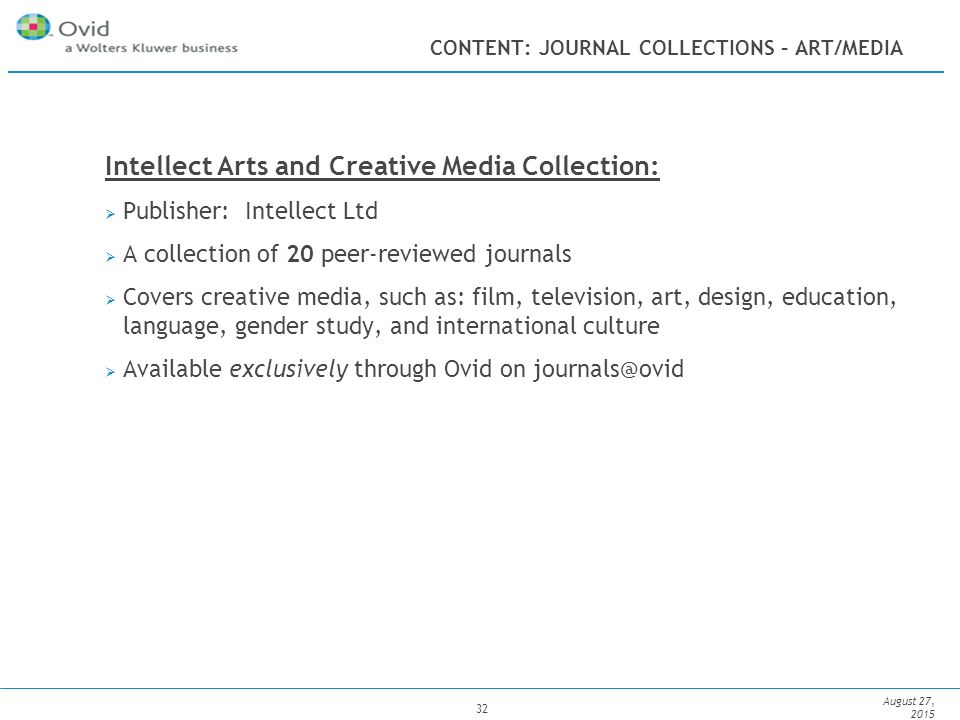Select the slide header 'CONTENT: JOURNAL COLLECTIONS – ART/MEDIA'
Screen dimensions: 960x720
coord(666,48)
